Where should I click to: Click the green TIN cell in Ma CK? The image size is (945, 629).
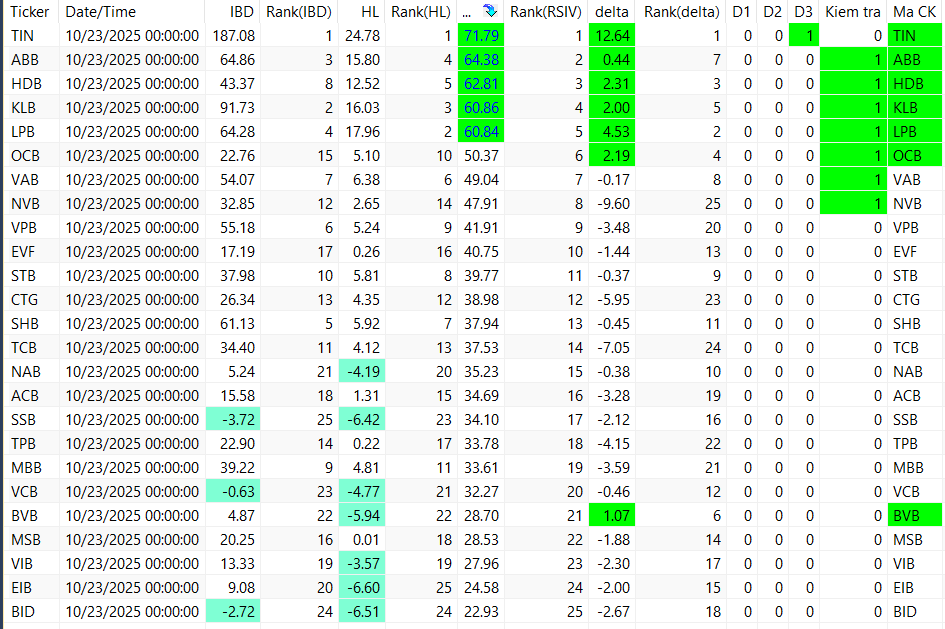(x=914, y=36)
